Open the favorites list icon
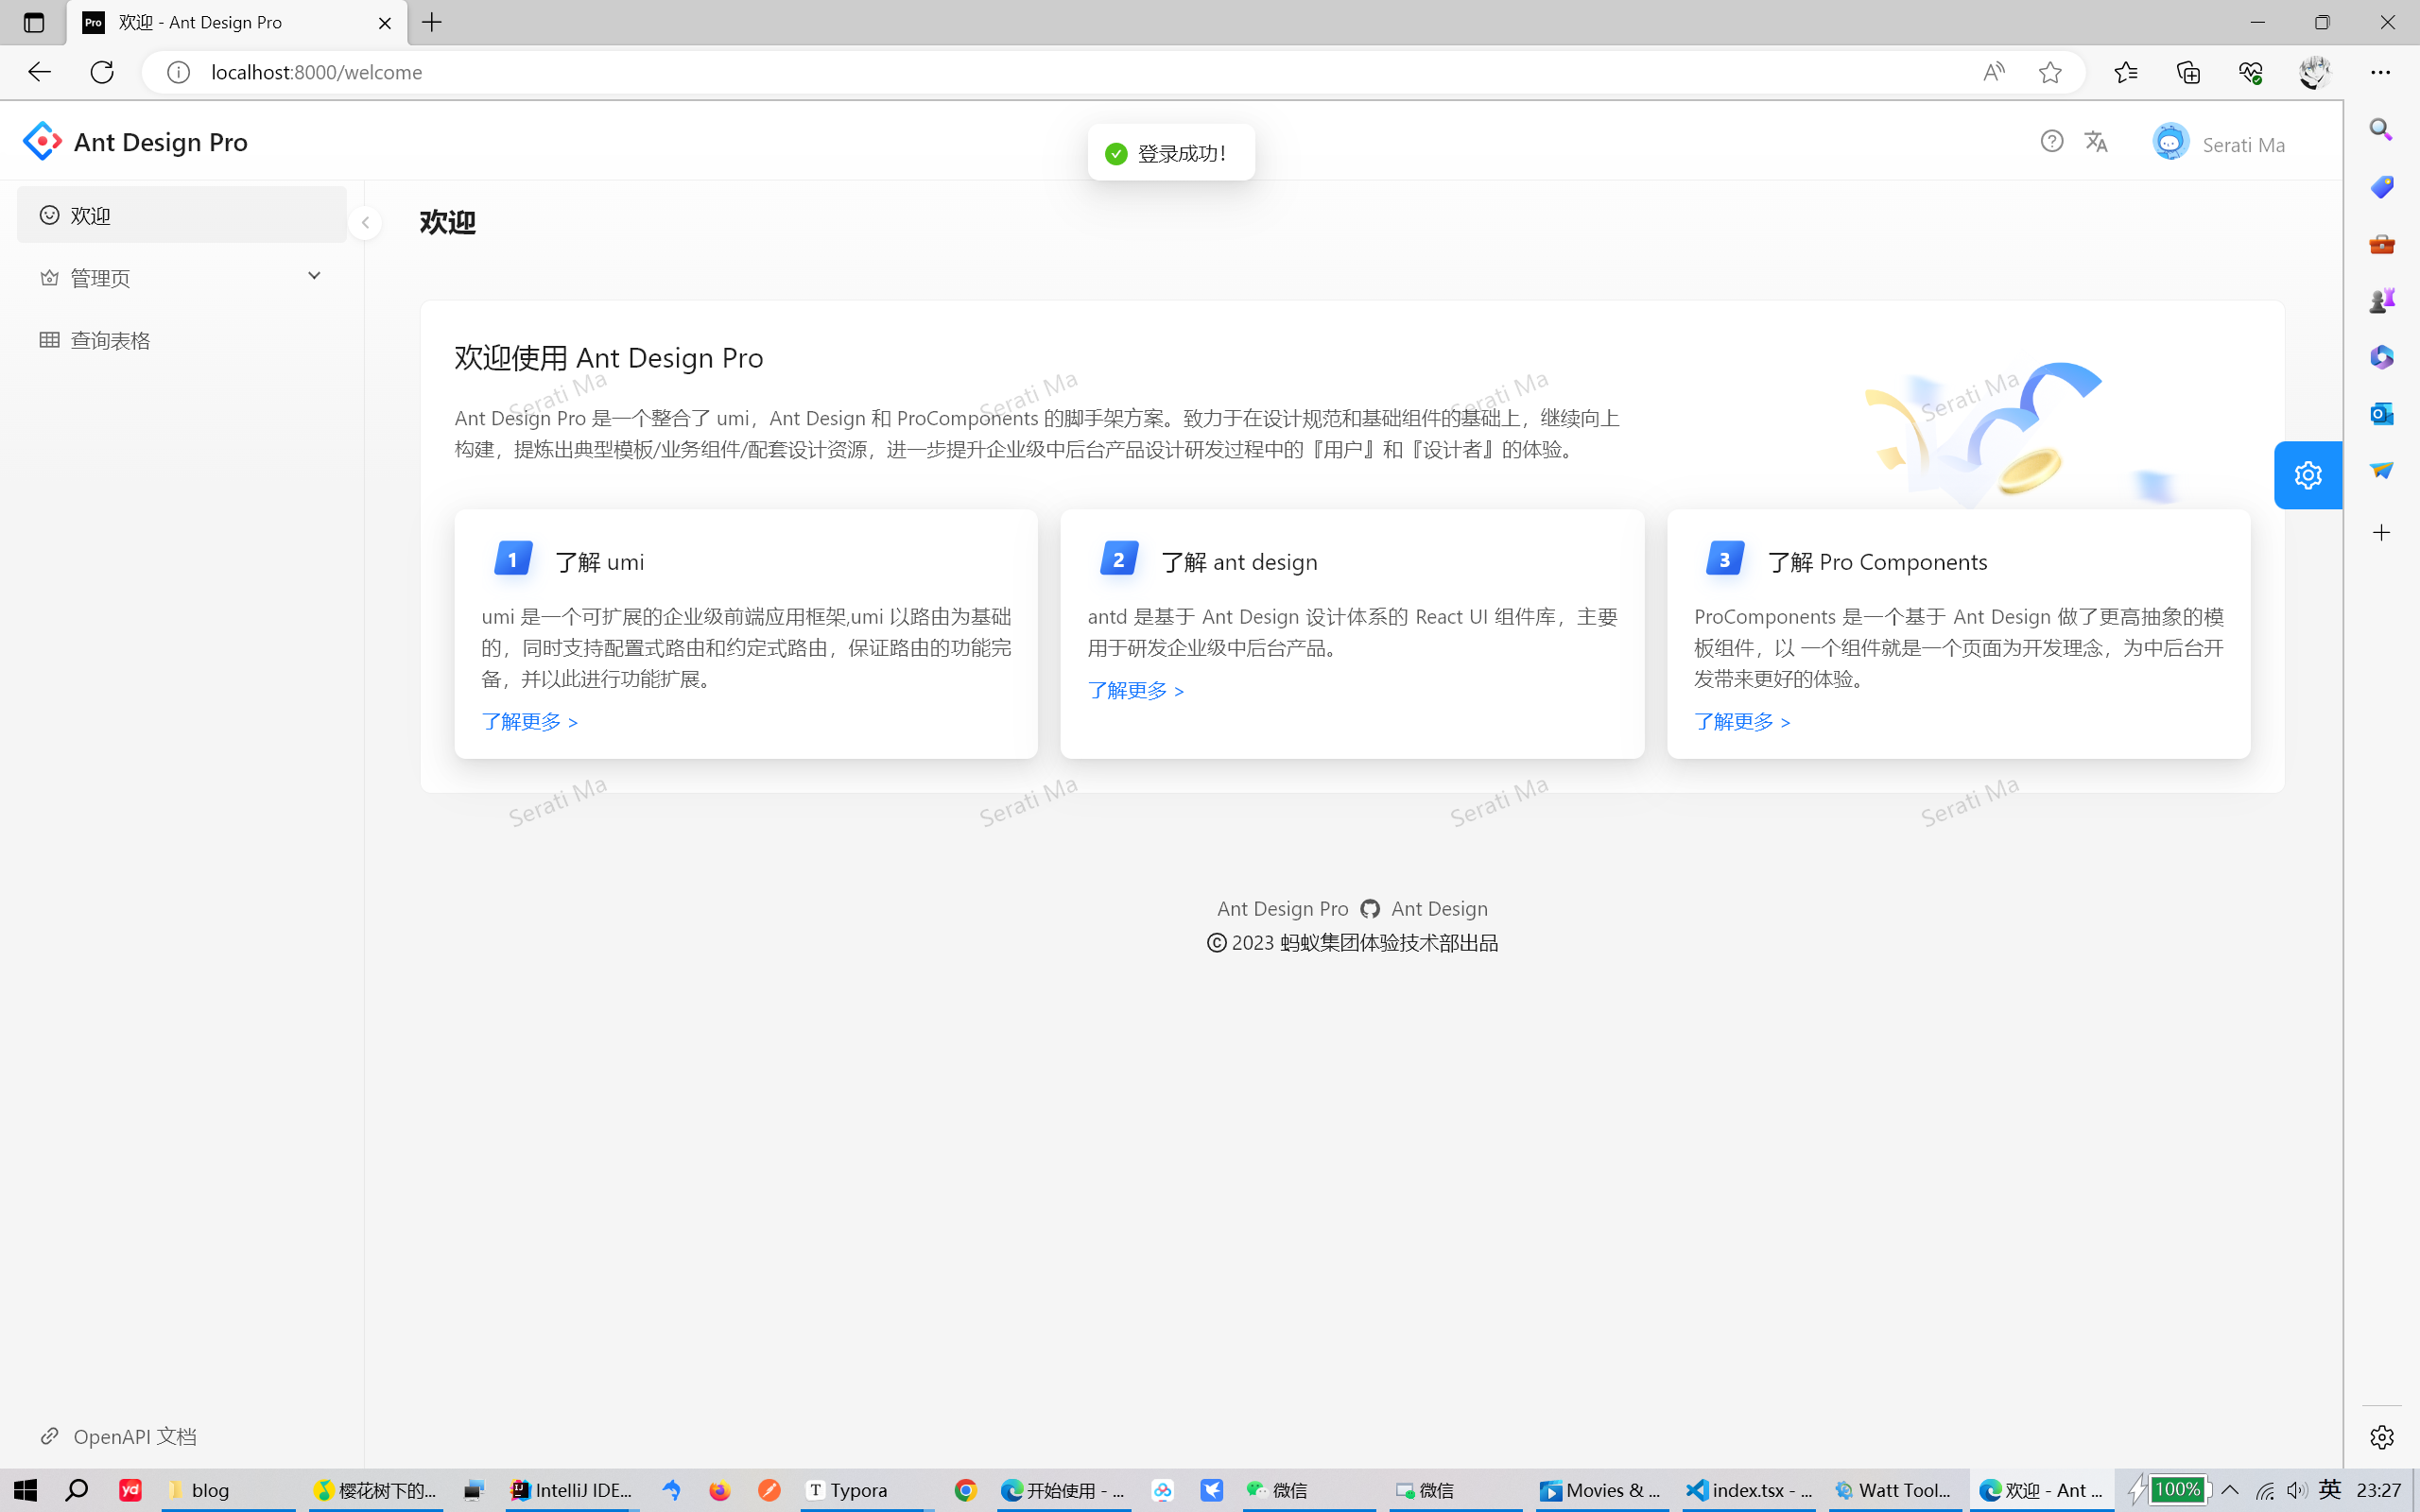The height and width of the screenshot is (1512, 2420). tap(2125, 72)
